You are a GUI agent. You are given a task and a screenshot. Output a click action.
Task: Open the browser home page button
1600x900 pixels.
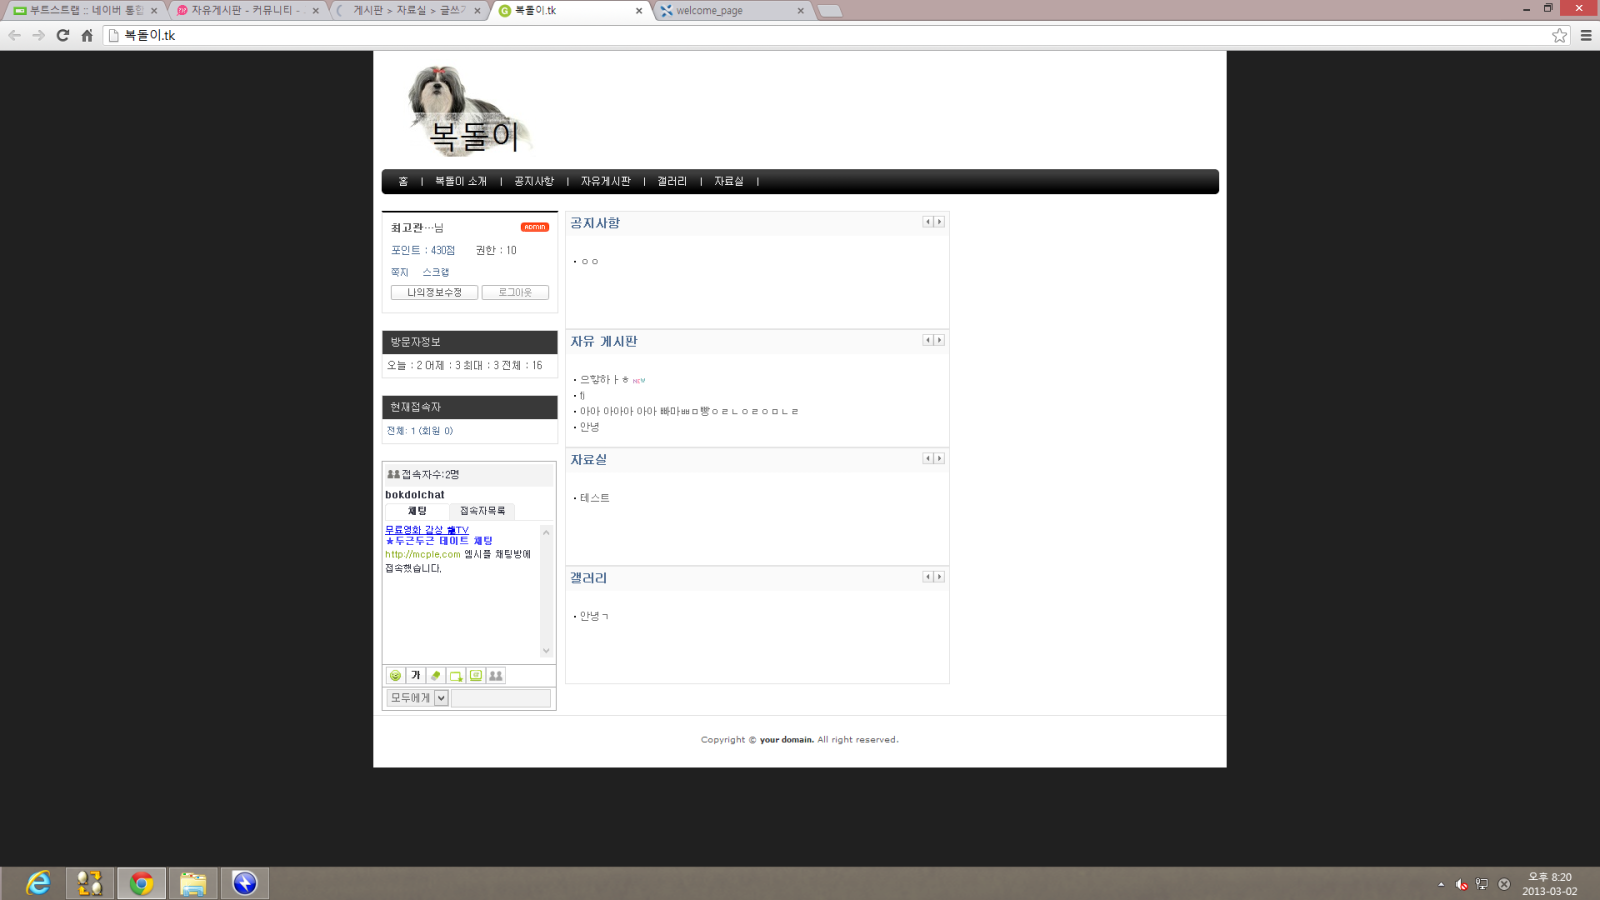pyautogui.click(x=87, y=35)
